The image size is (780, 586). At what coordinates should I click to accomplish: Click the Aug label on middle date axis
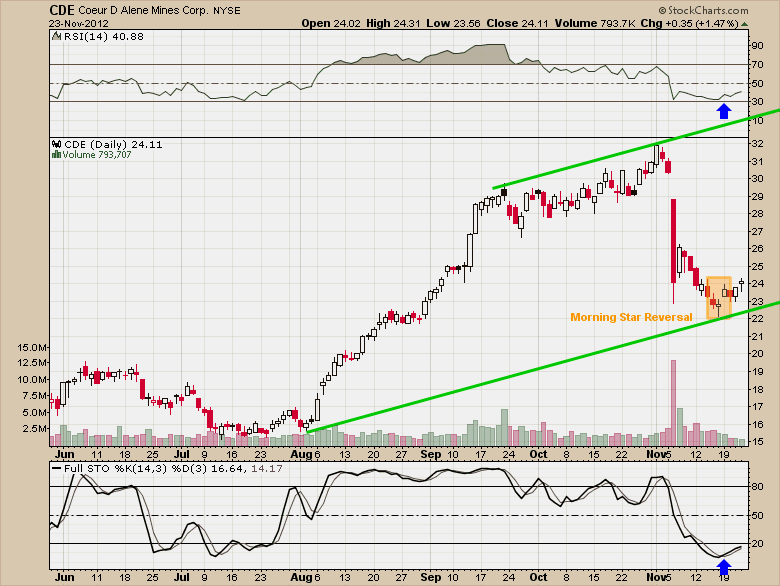301,454
